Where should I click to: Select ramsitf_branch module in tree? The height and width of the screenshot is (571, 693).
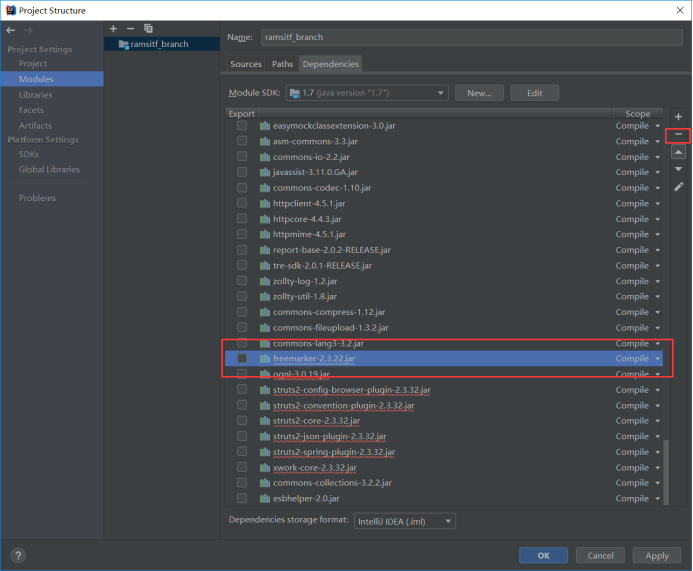(162, 44)
